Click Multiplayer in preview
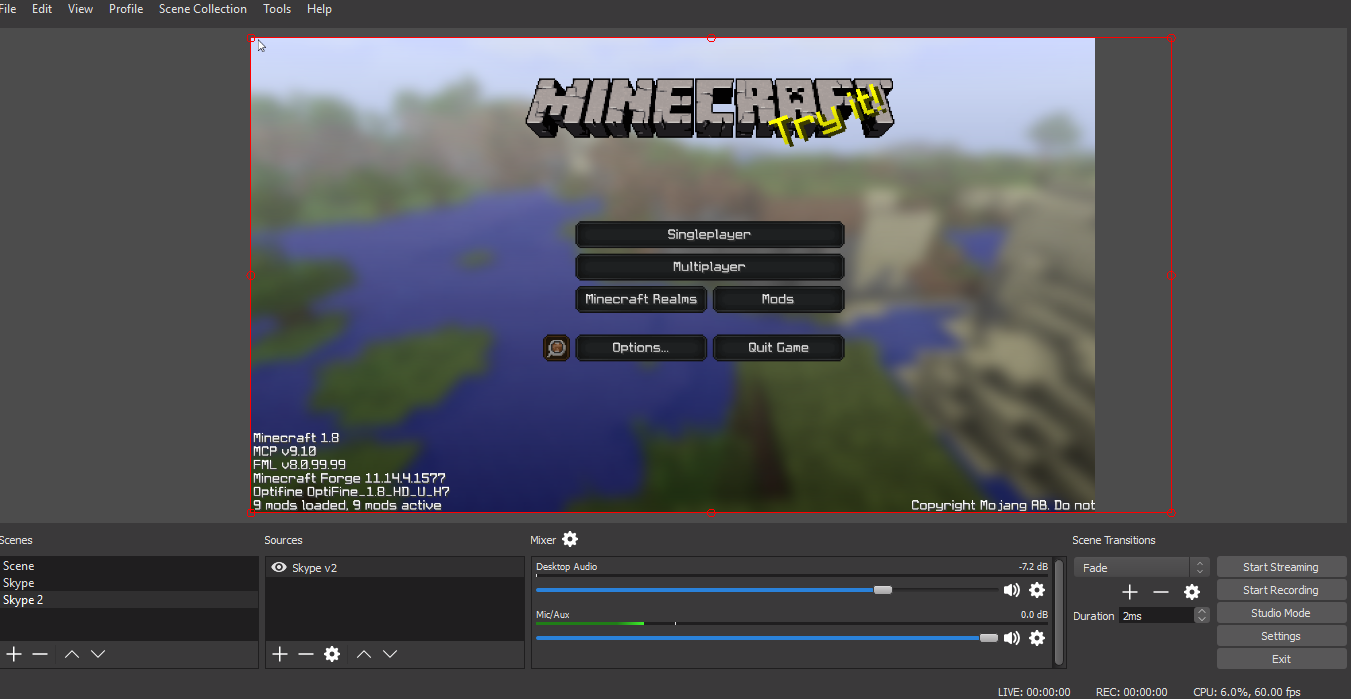The height and width of the screenshot is (699, 1351). 710,267
